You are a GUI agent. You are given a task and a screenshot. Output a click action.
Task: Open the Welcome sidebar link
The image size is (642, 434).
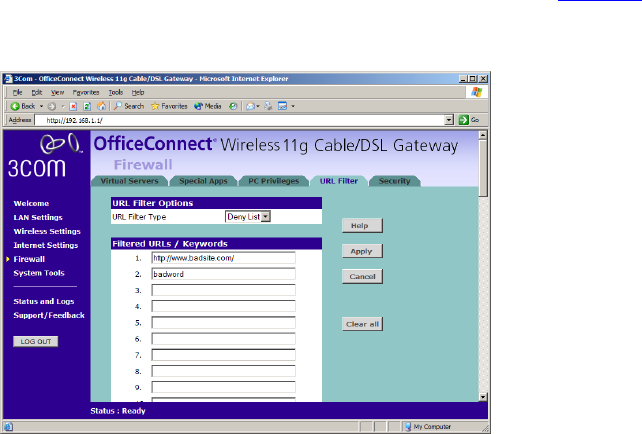point(31,203)
